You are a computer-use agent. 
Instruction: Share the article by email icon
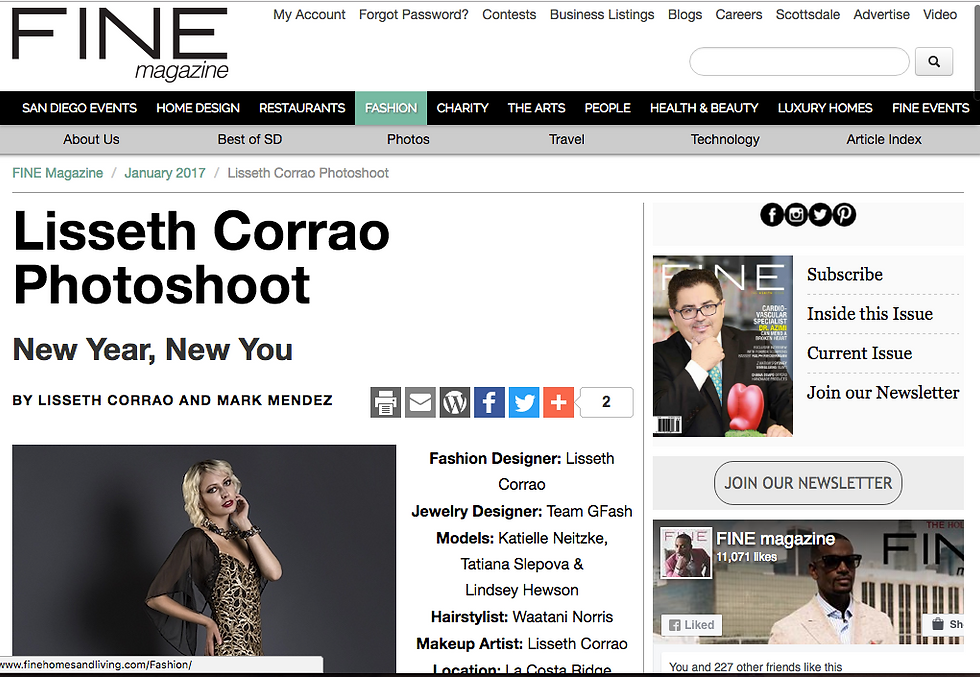point(420,402)
